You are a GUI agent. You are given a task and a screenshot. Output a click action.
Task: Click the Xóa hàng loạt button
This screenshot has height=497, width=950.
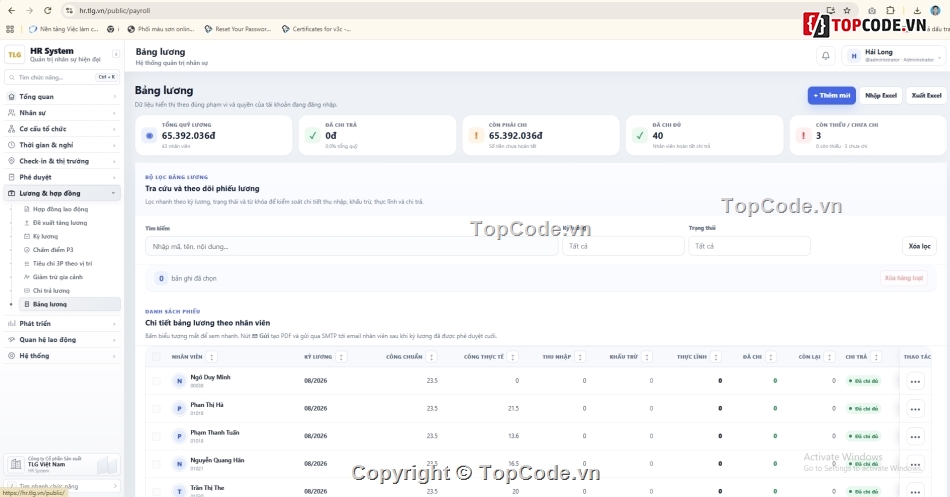[903, 278]
